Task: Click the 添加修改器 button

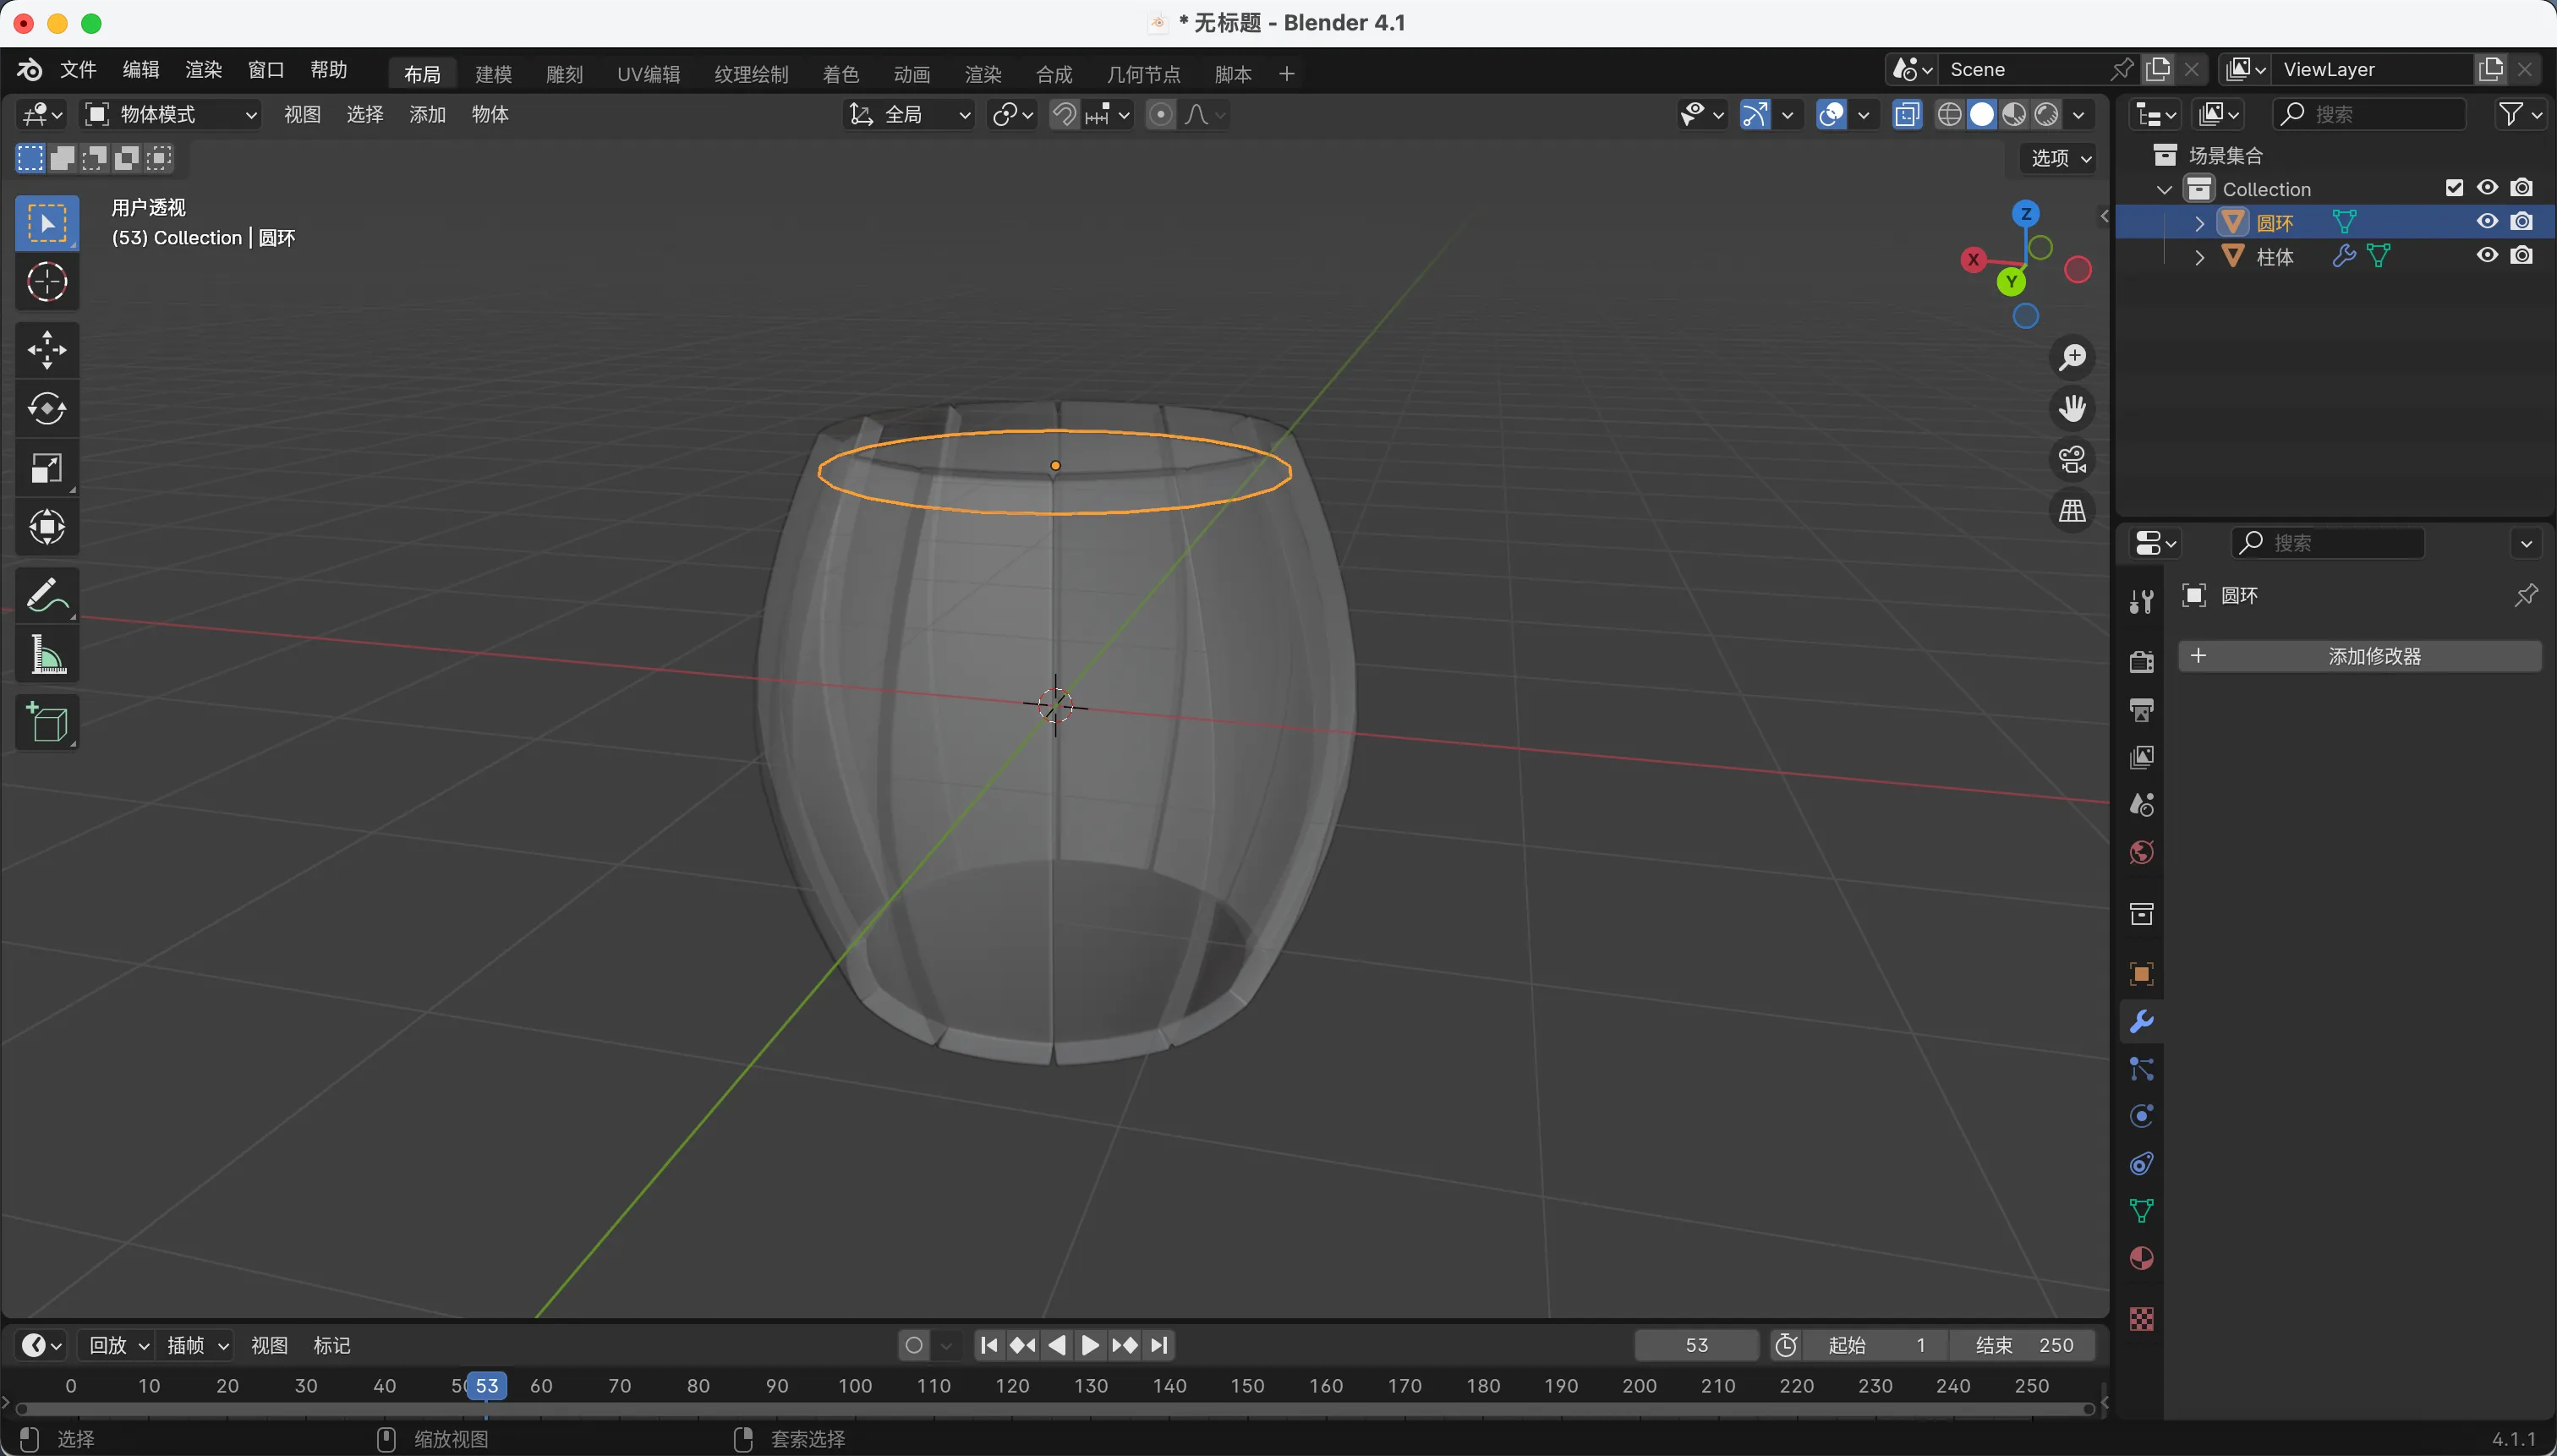Action: pyautogui.click(x=2359, y=656)
